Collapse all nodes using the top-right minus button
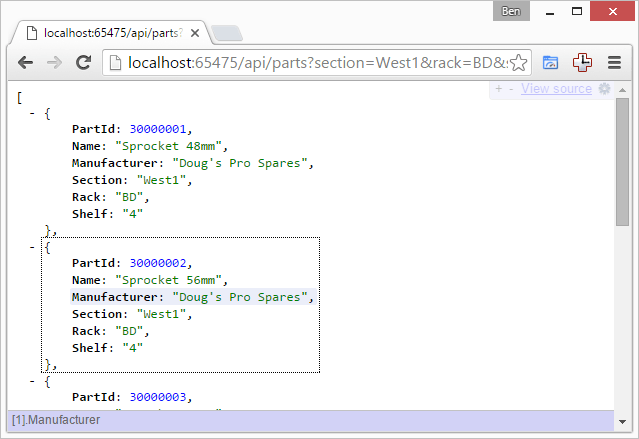 511,89
